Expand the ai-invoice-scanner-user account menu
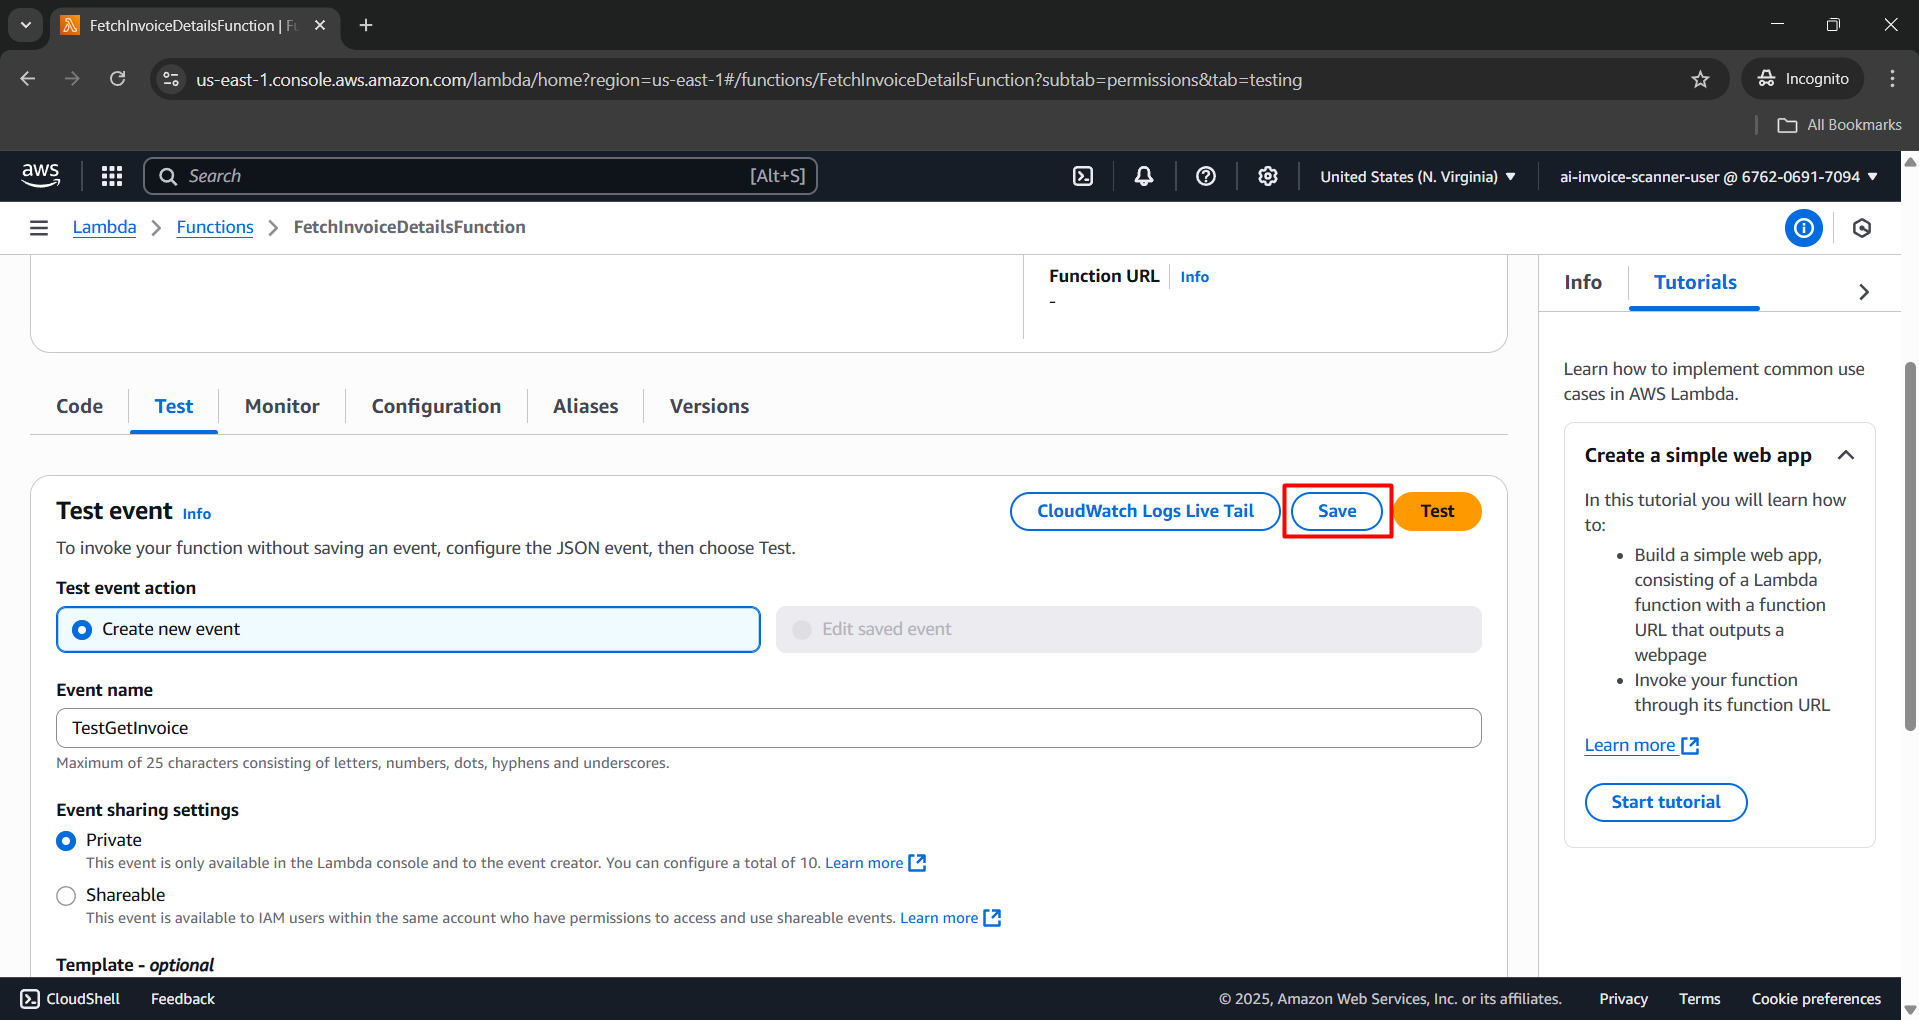 [1718, 177]
